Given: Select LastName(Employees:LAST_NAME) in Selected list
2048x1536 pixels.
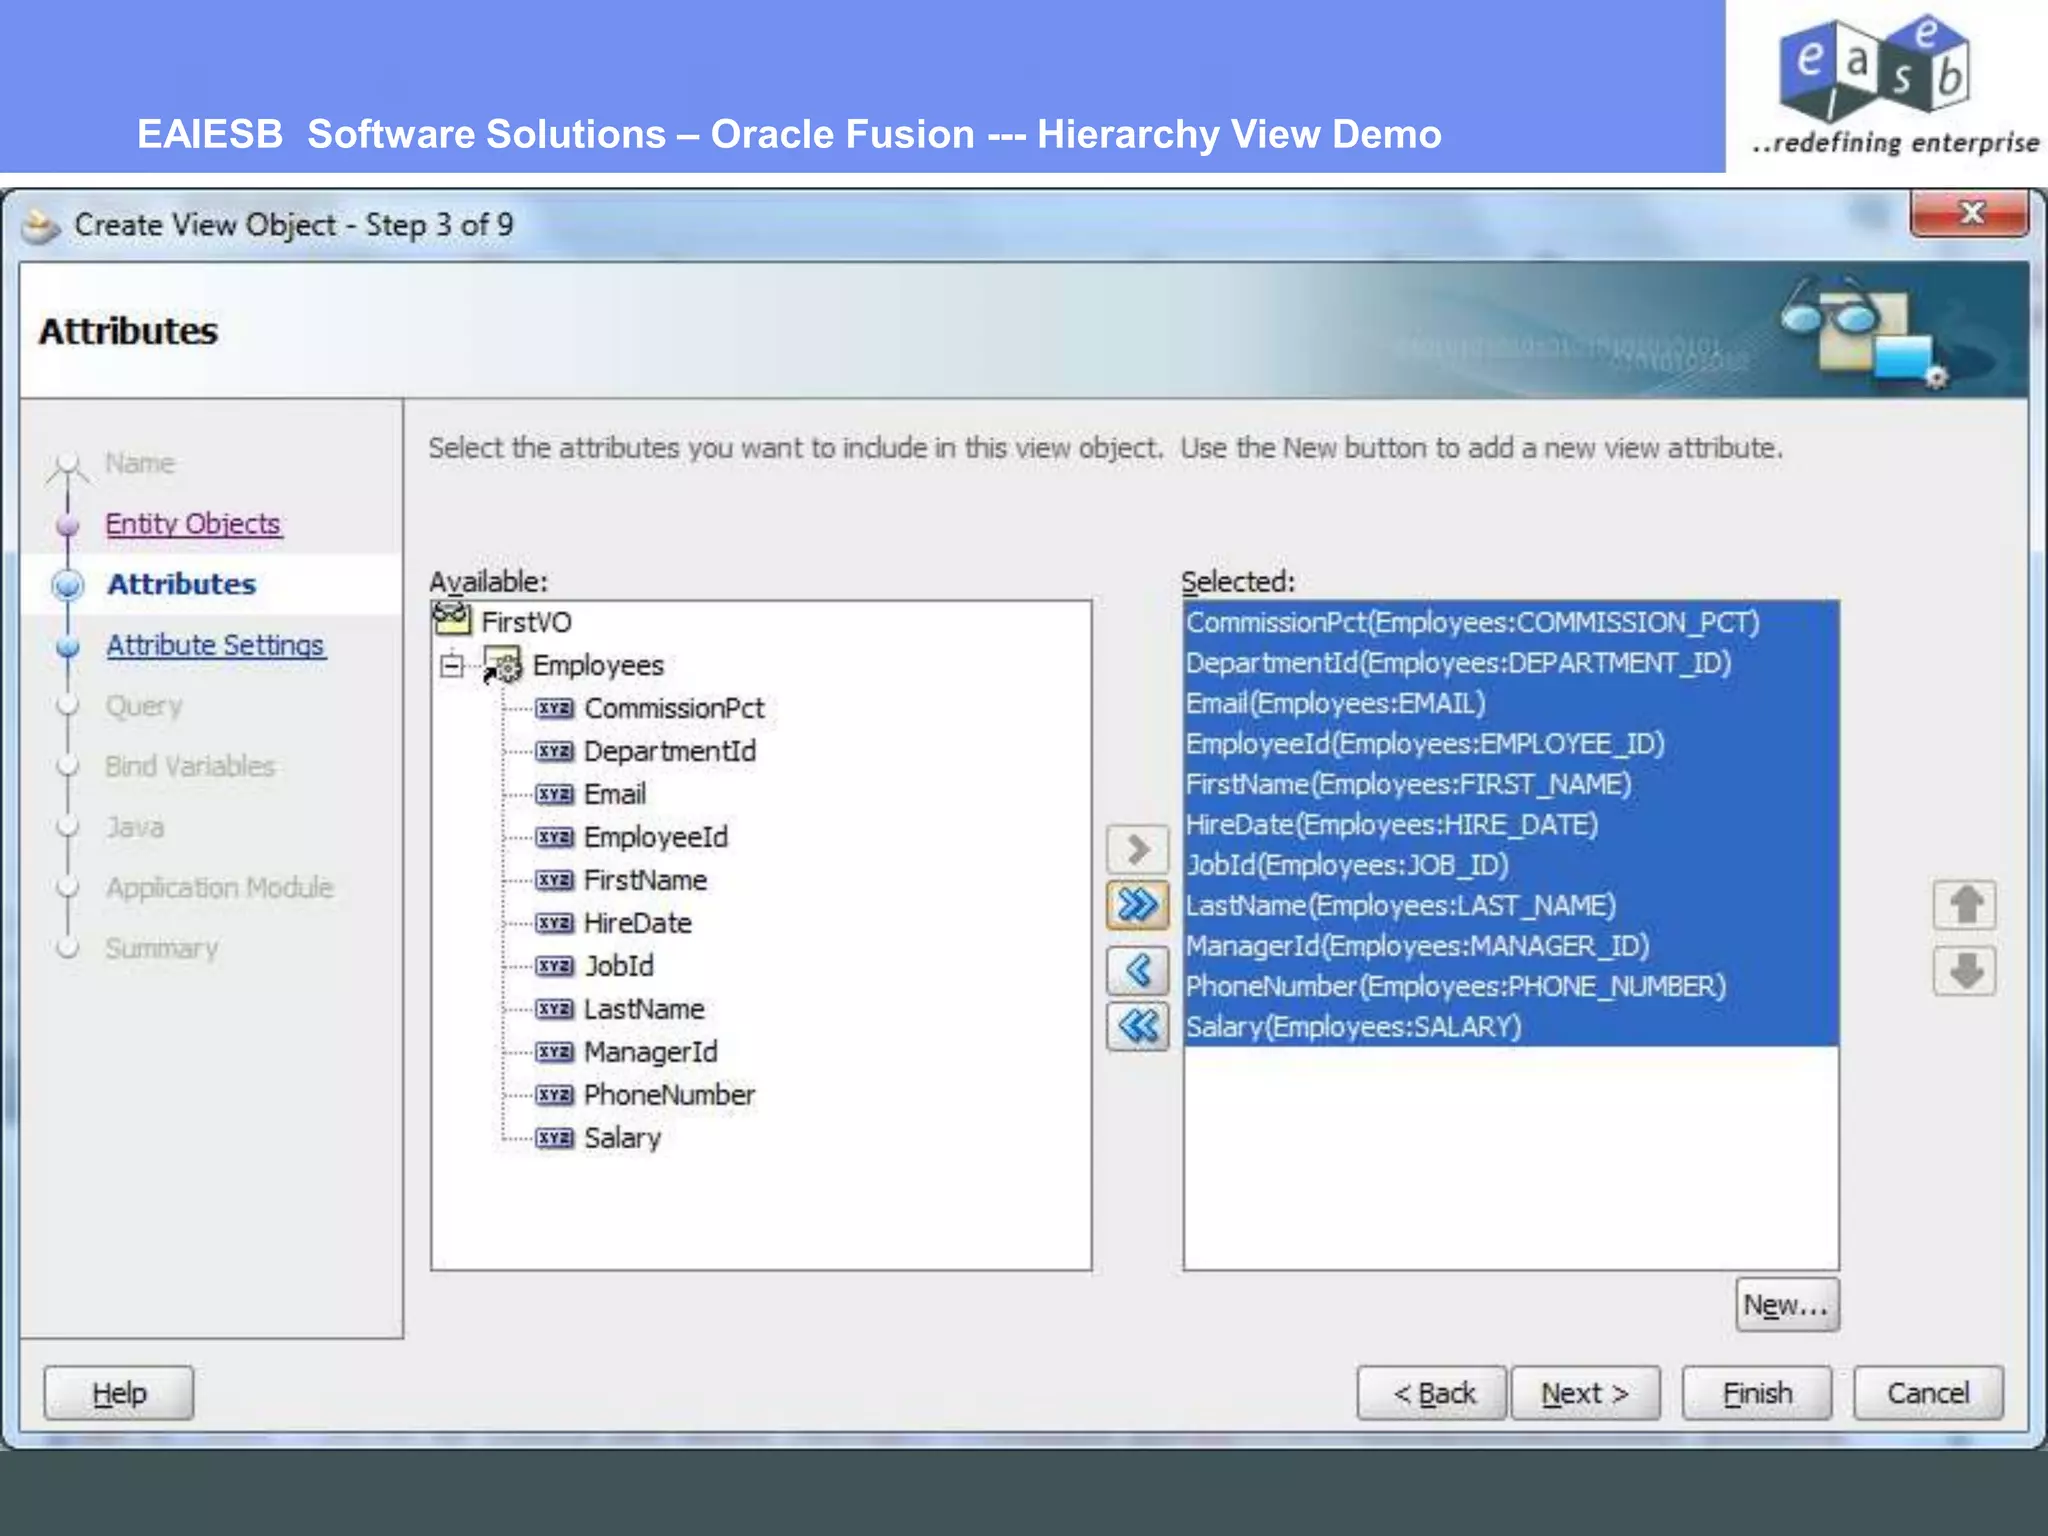Looking at the screenshot, I should pos(1510,906).
